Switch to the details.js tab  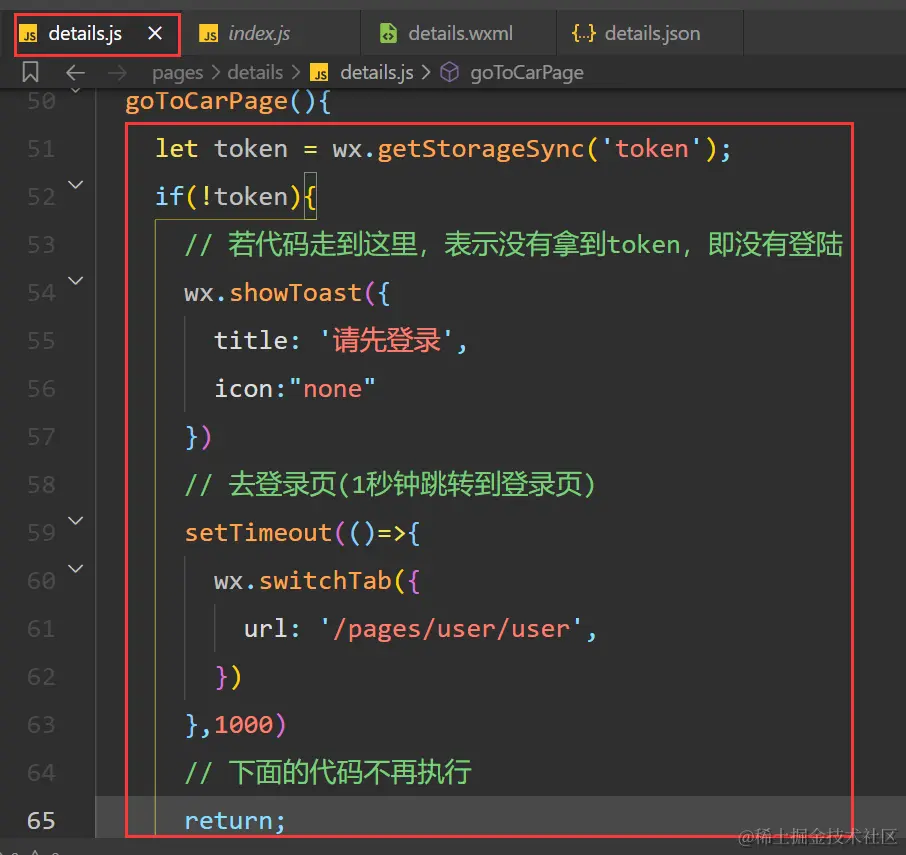click(x=97, y=34)
